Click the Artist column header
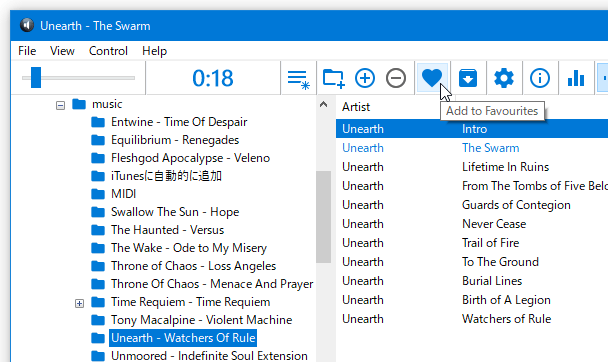Viewport: 608px width, 362px height. [356, 107]
